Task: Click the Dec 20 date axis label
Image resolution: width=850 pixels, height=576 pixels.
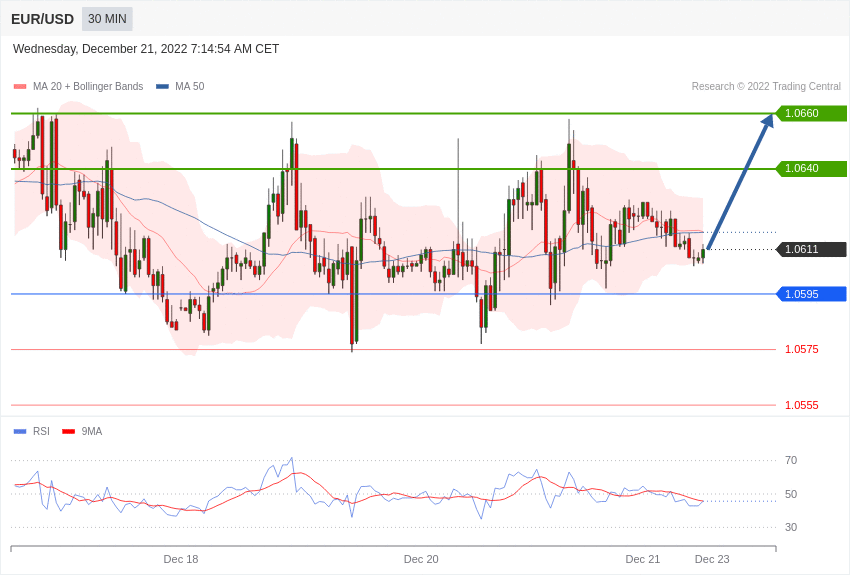Action: click(421, 559)
